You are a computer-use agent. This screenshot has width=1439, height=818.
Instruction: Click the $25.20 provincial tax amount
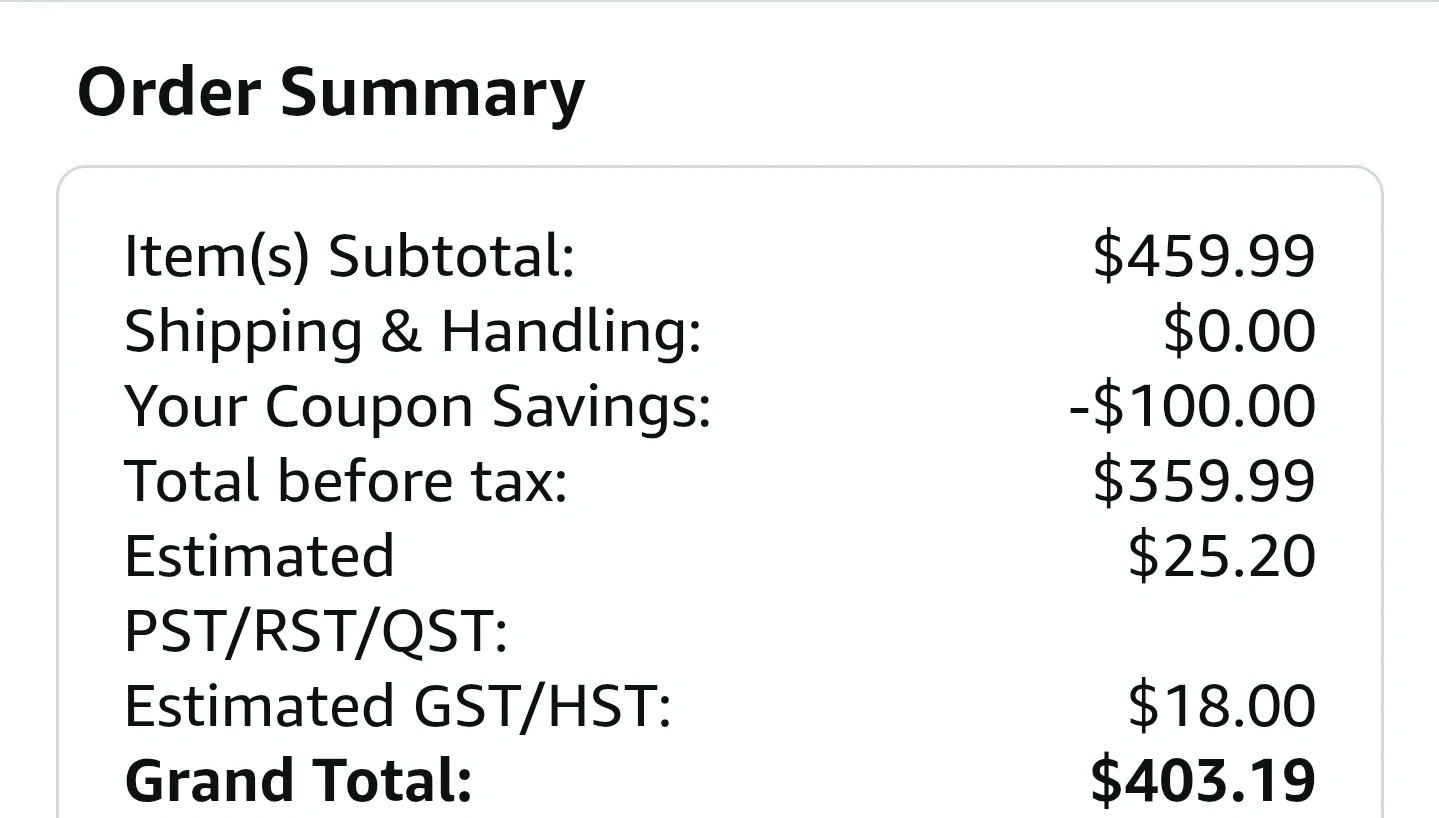click(1221, 556)
